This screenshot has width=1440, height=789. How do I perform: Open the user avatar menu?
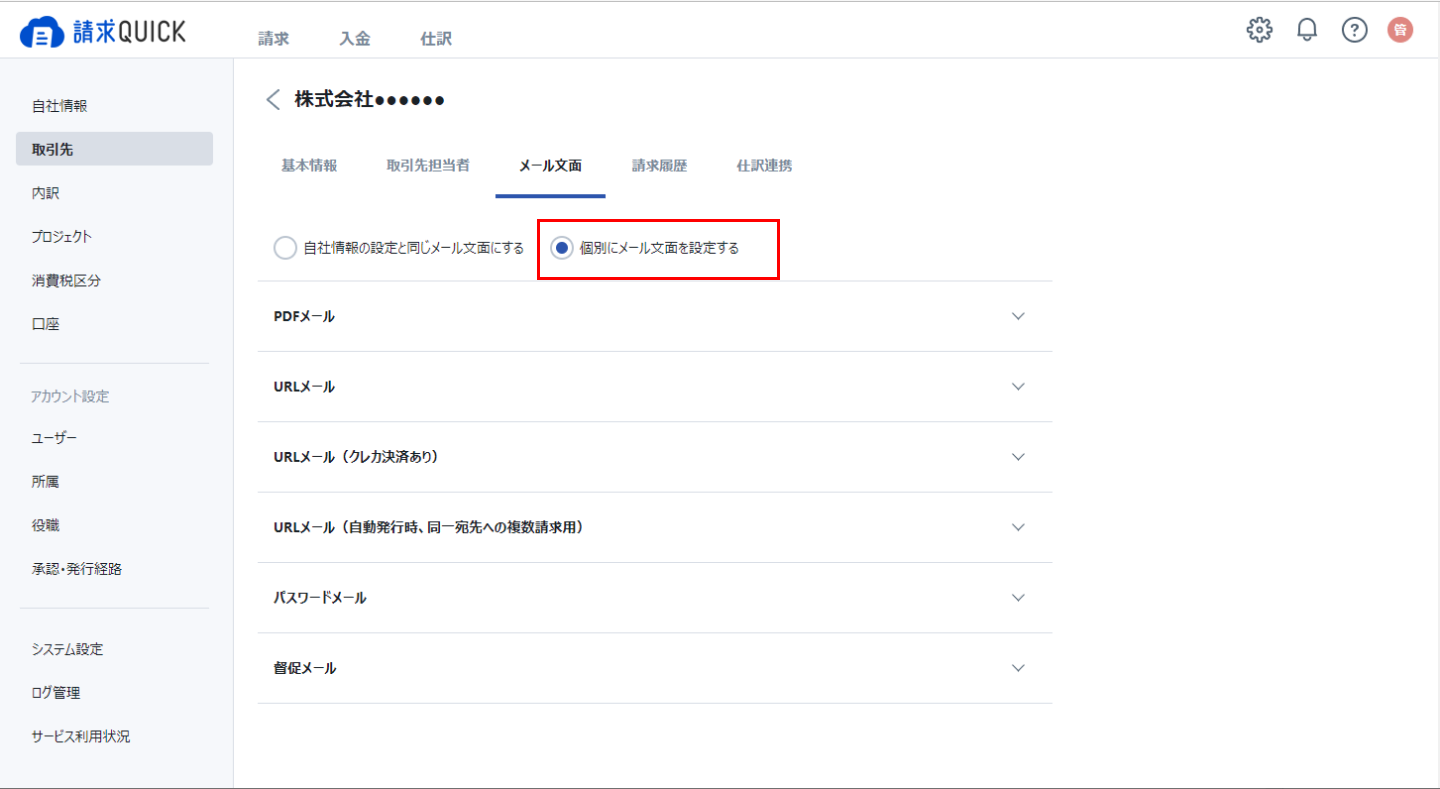(1401, 30)
